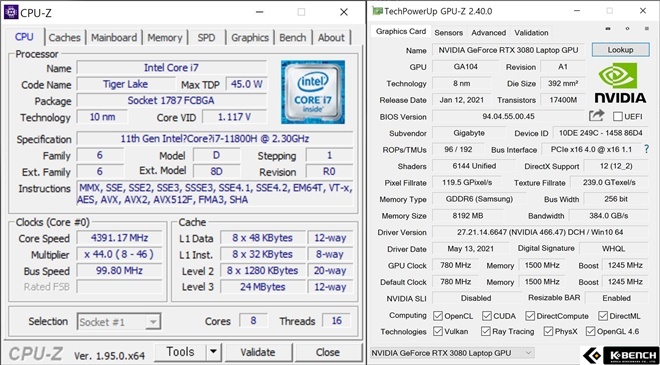
Task: Switch to the Caches tab
Action: tap(65, 37)
